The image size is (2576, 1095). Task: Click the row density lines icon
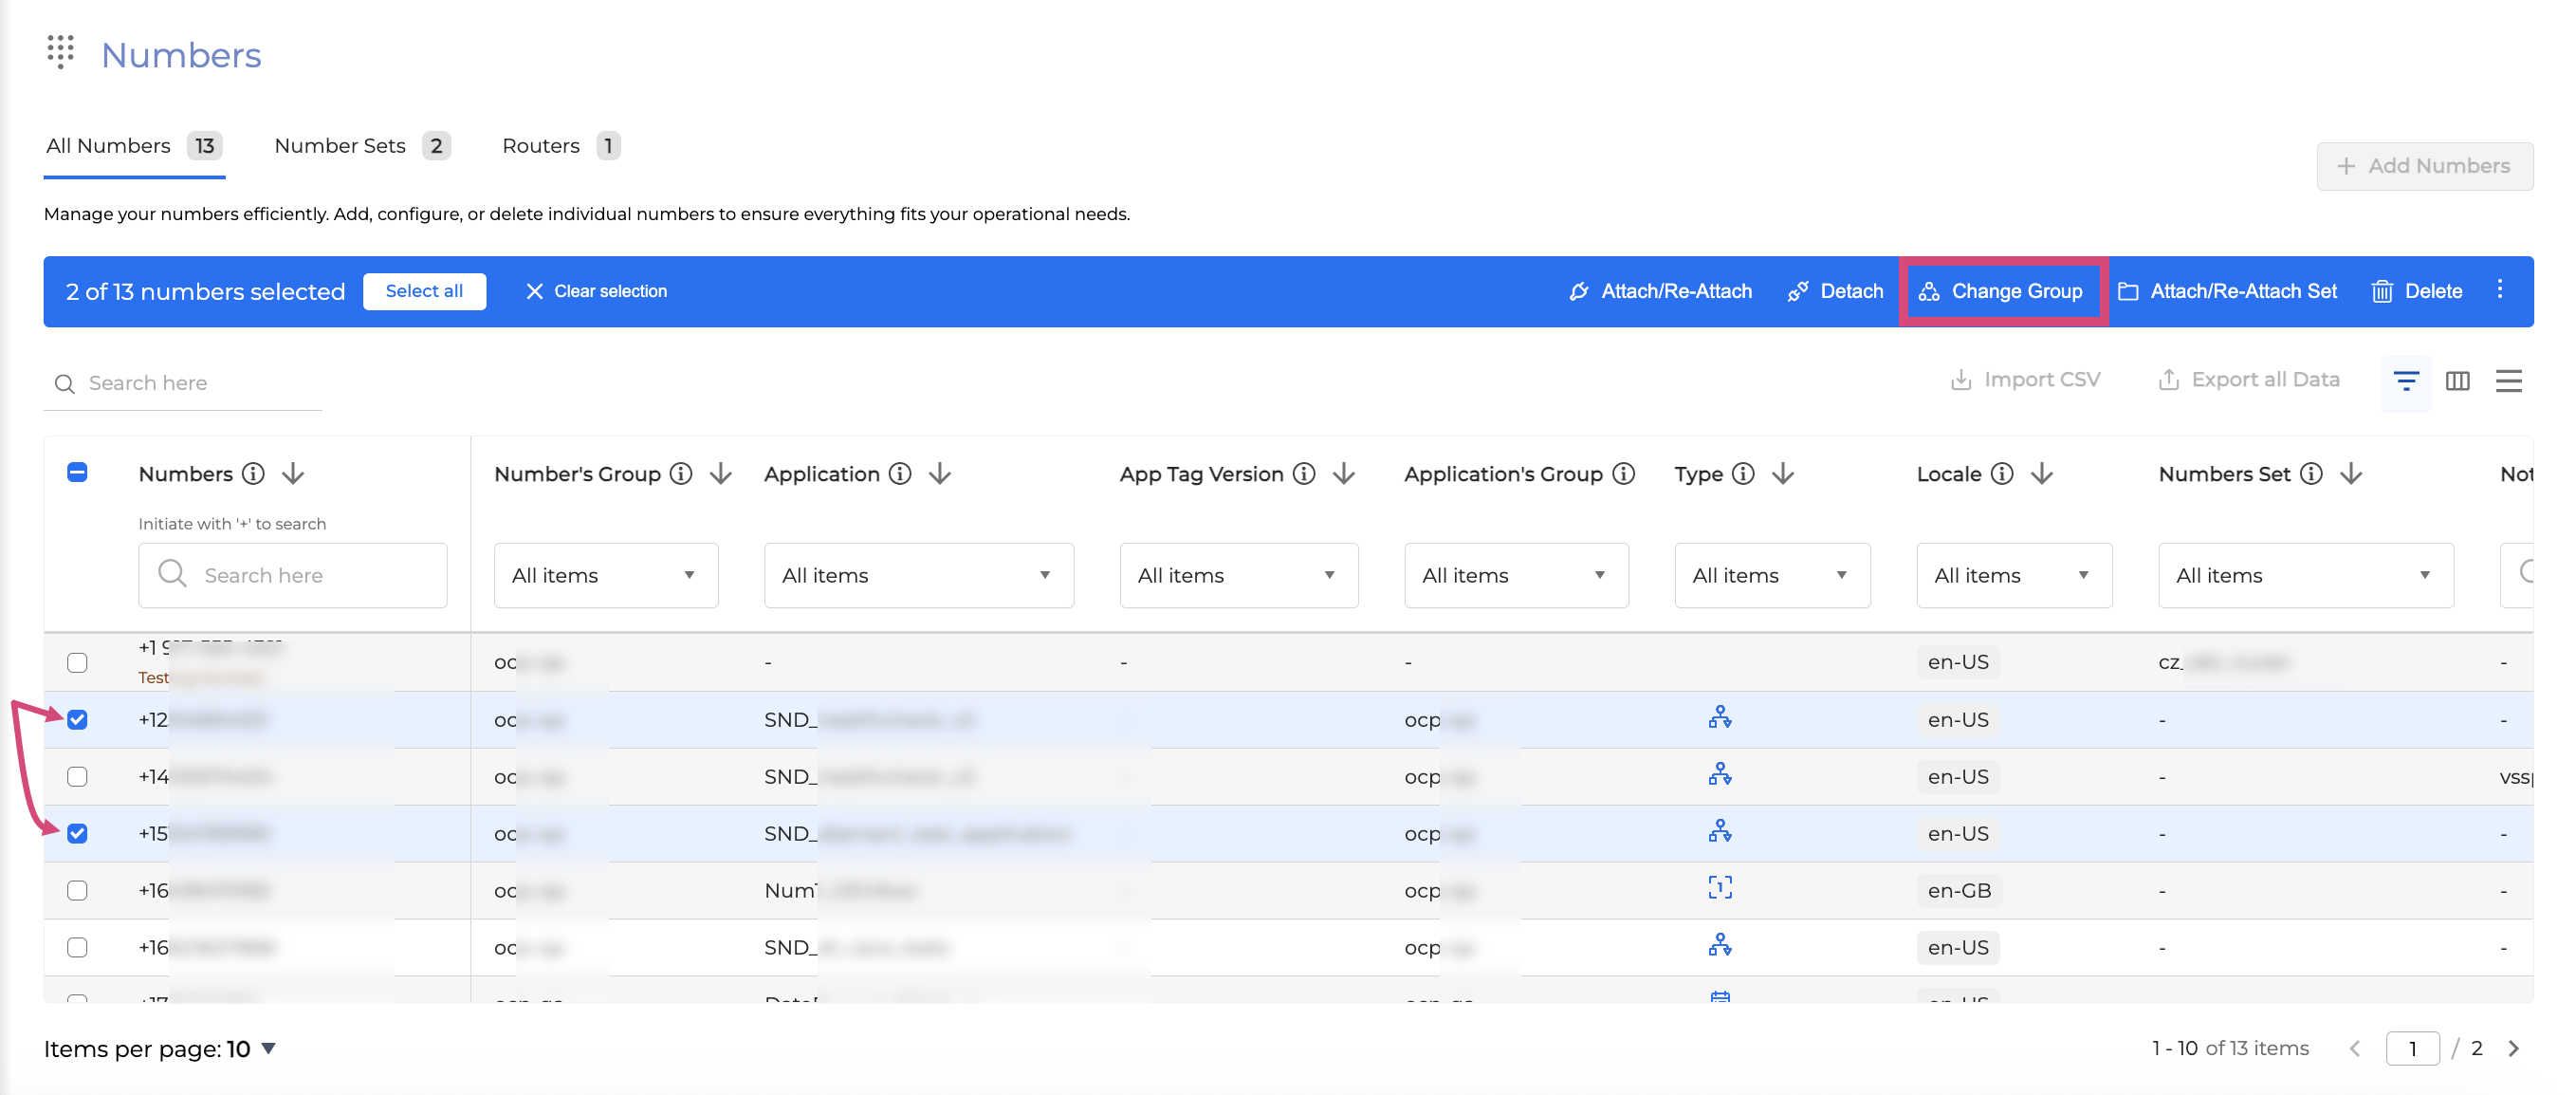point(2508,381)
